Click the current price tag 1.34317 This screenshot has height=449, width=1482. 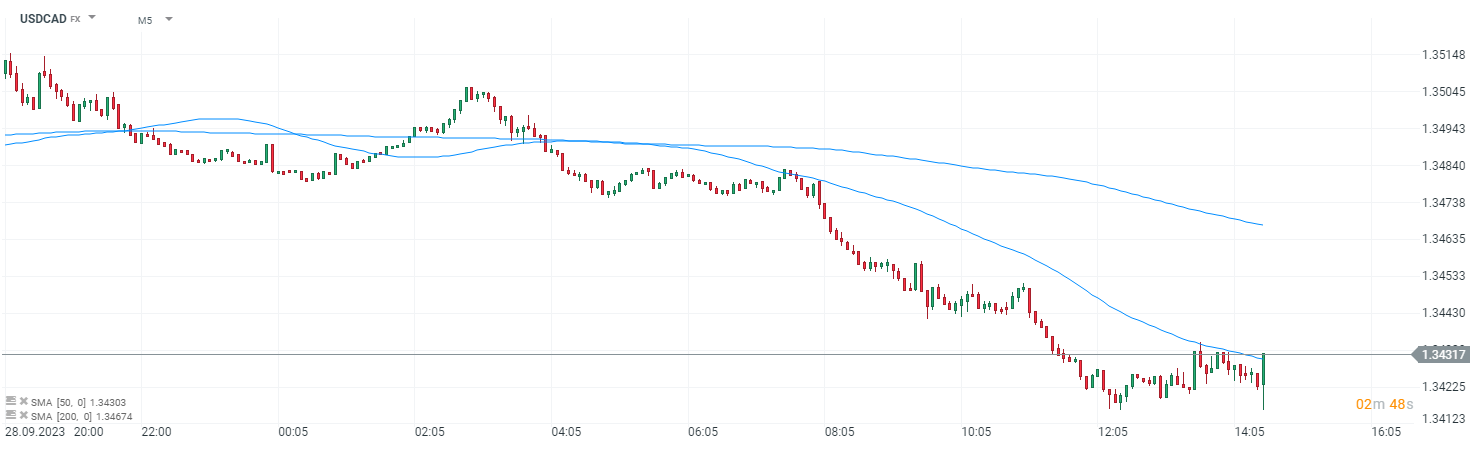[1443, 354]
